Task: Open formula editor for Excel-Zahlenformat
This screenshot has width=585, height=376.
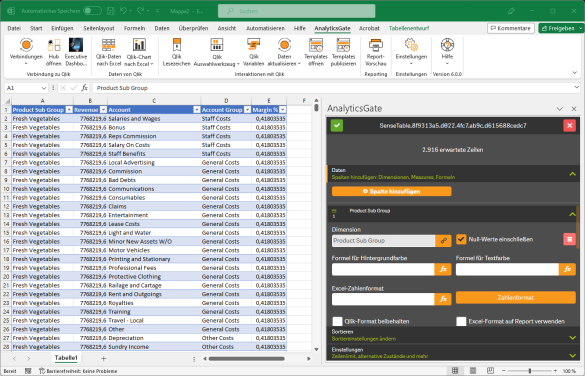Action: pyautogui.click(x=443, y=299)
